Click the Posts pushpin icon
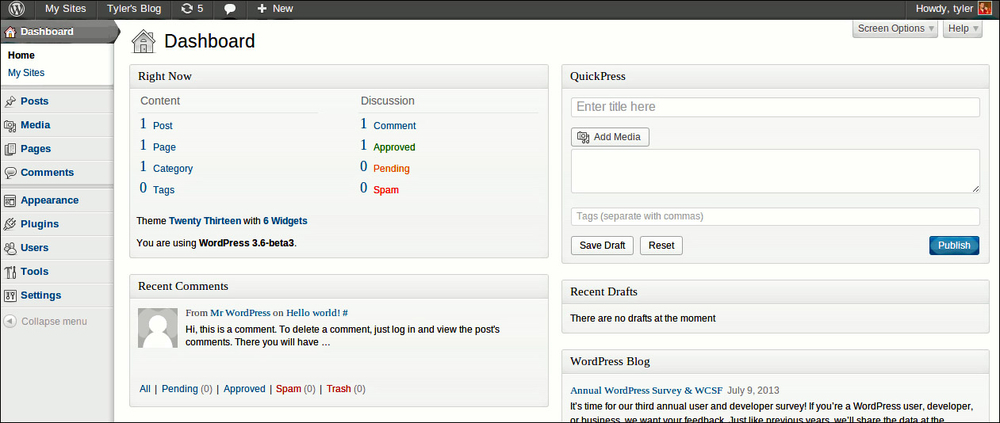Image resolution: width=1000 pixels, height=423 pixels. point(10,101)
